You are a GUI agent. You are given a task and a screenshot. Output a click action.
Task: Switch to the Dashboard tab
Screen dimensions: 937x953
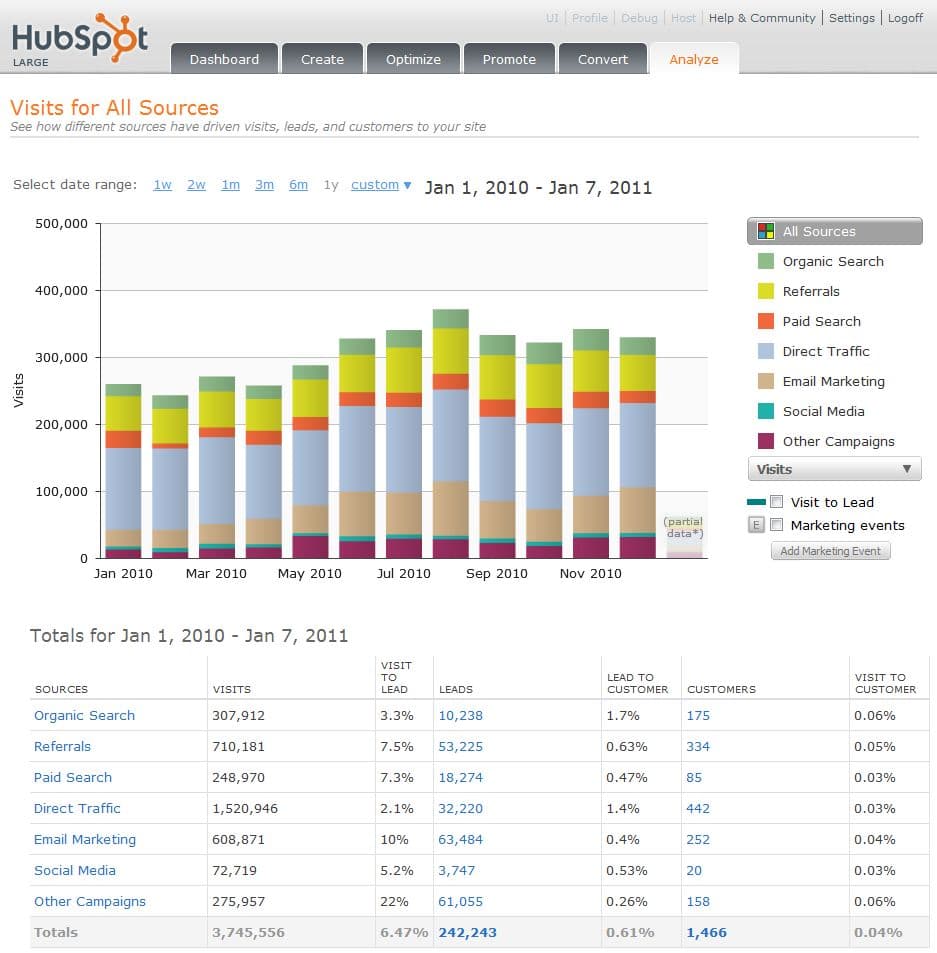[x=224, y=58]
